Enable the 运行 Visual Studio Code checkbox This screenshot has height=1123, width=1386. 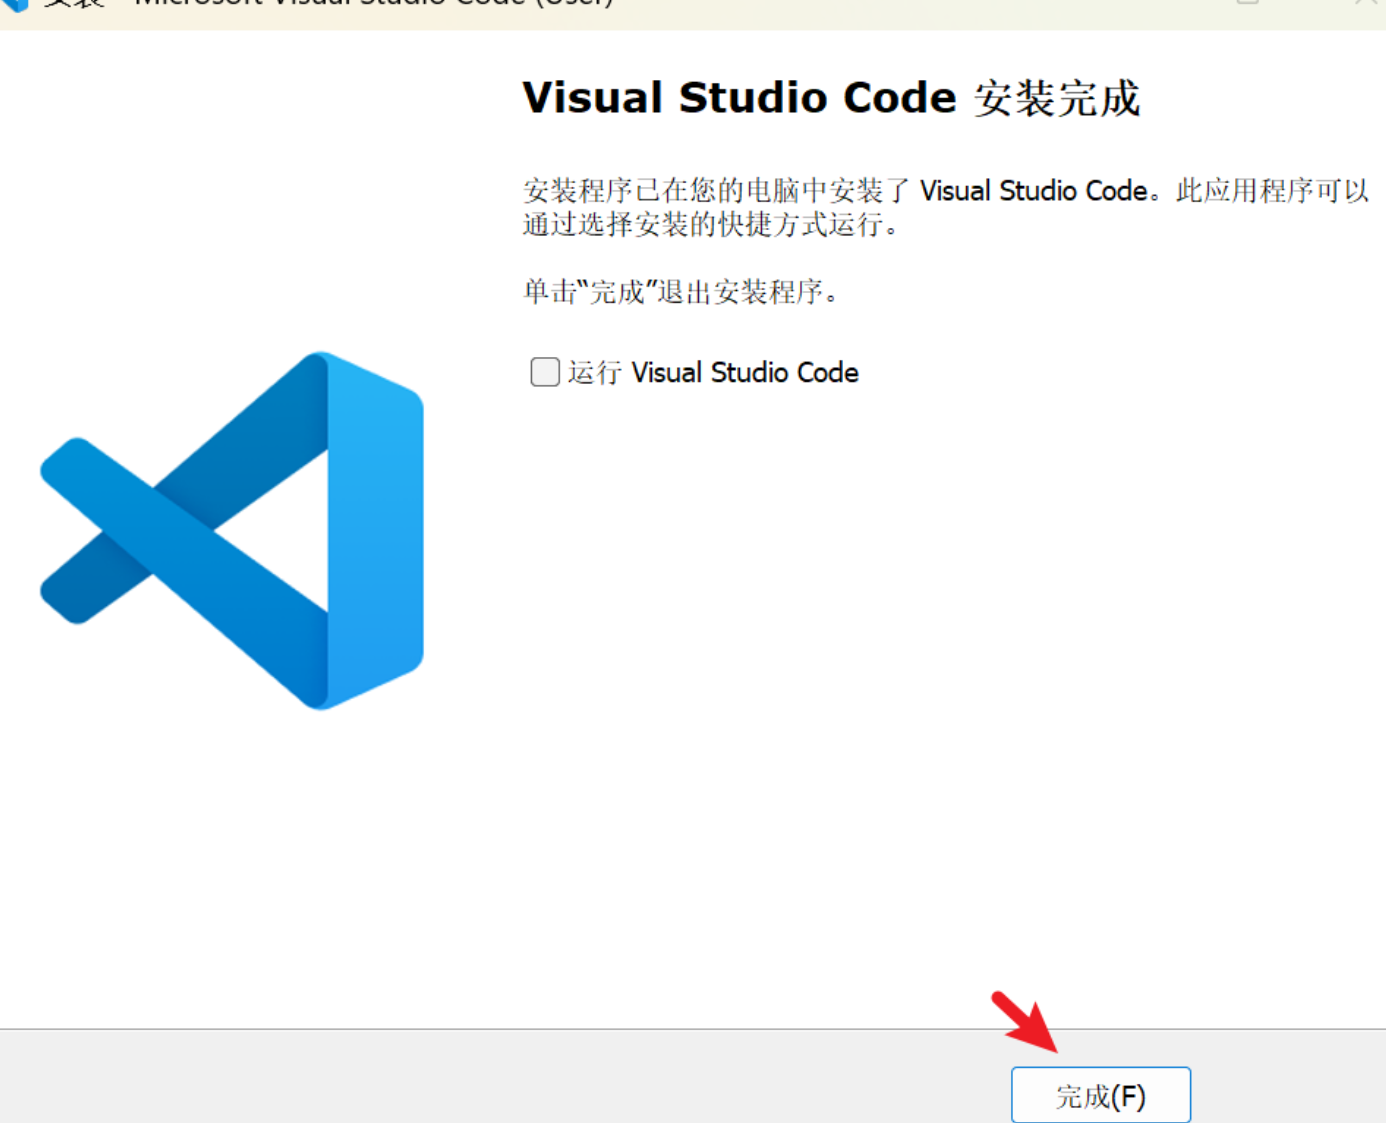[545, 372]
